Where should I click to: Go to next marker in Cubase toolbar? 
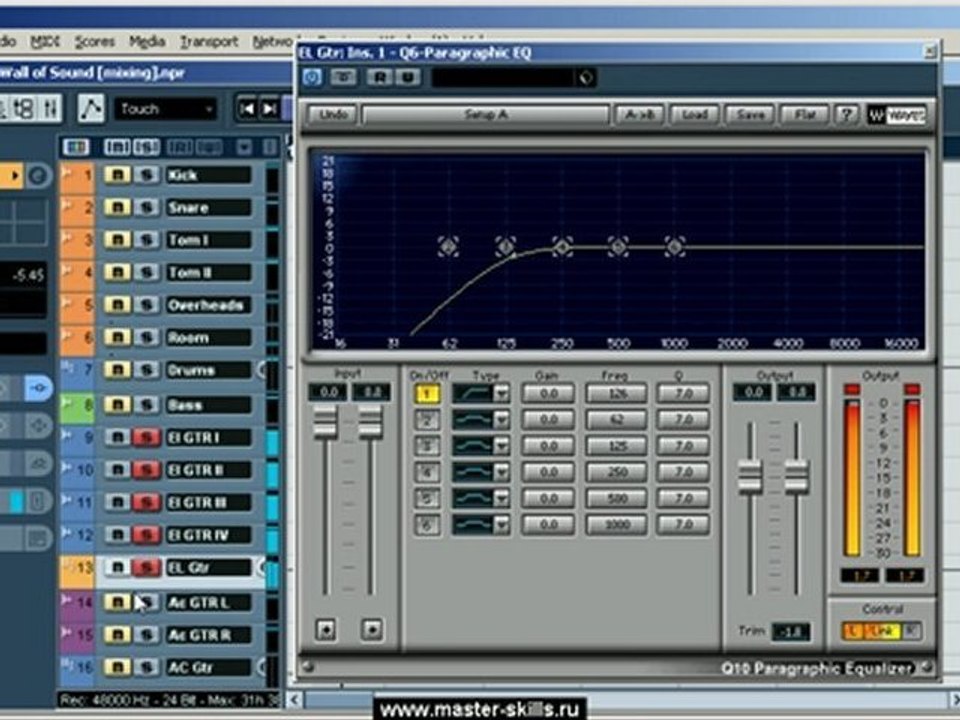click(269, 109)
